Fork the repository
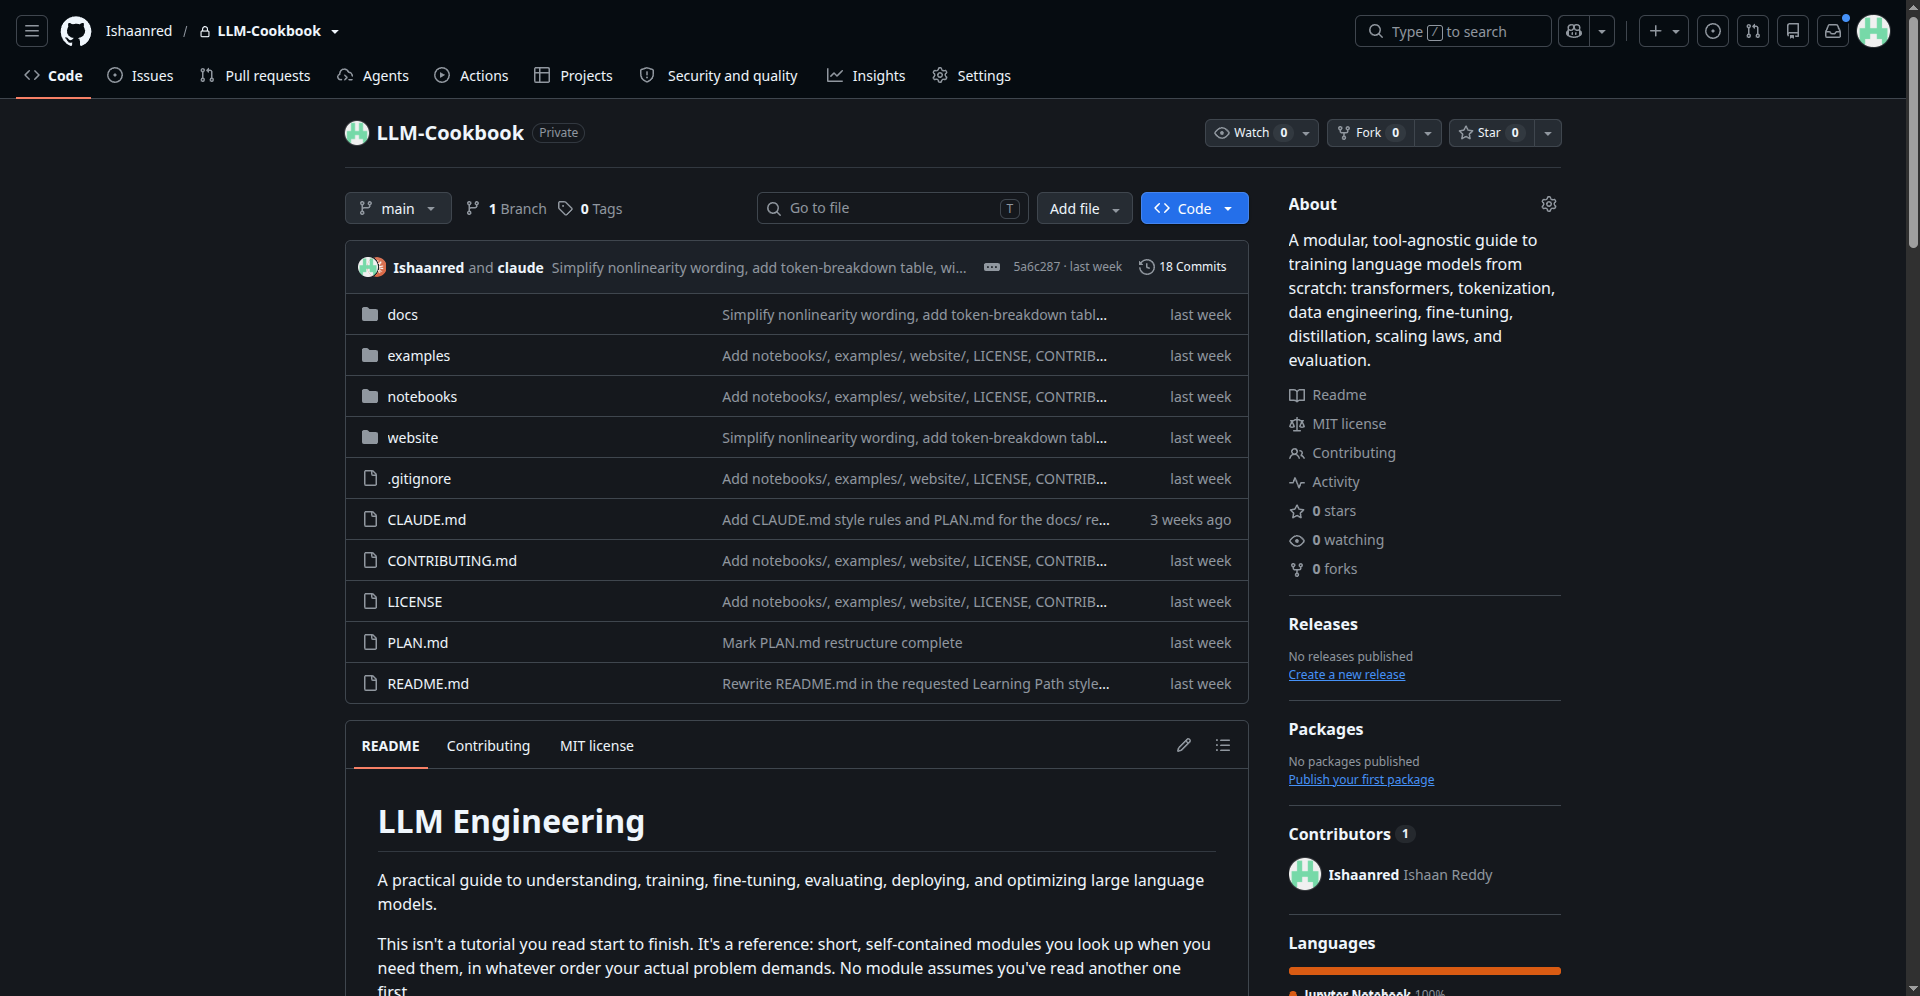The image size is (1920, 996). [x=1371, y=133]
